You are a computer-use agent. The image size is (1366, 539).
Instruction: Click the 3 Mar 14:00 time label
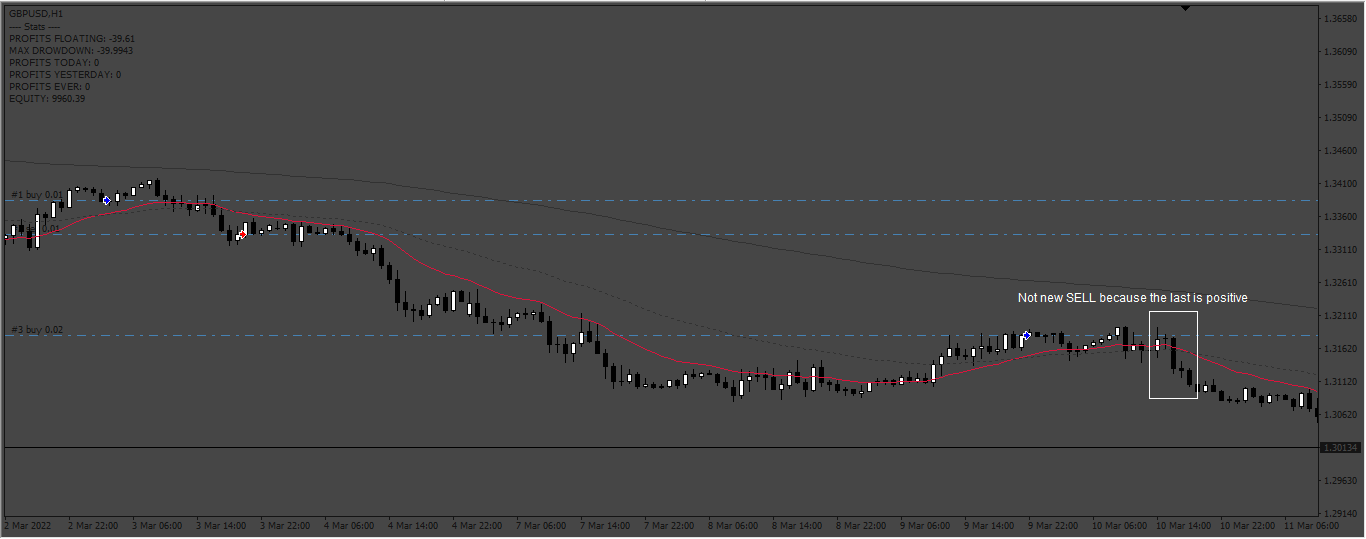click(x=221, y=526)
